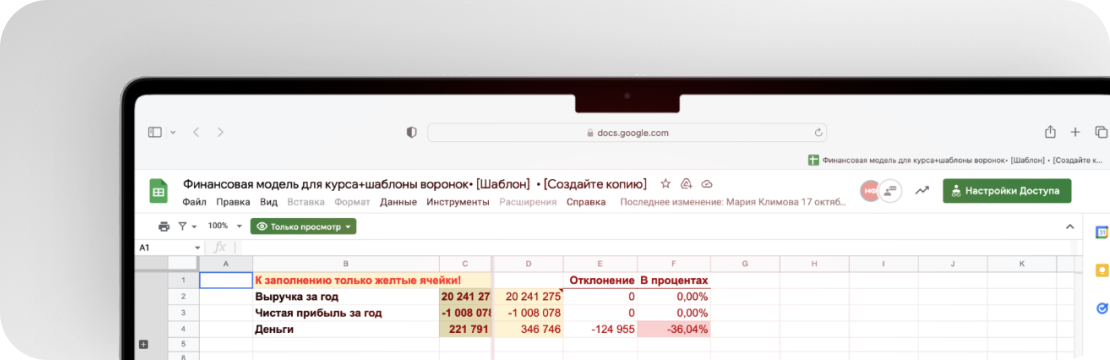Open the Справка menu
1110x360 pixels.
click(x=586, y=202)
